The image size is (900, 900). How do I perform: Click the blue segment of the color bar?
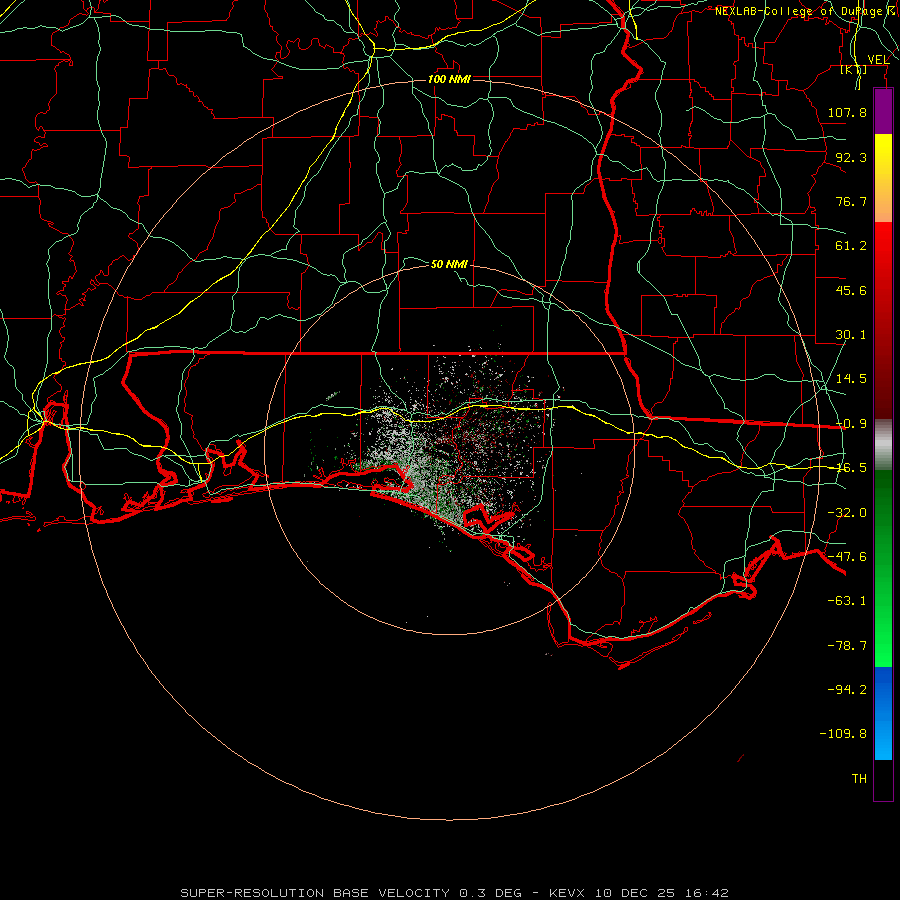click(x=883, y=713)
